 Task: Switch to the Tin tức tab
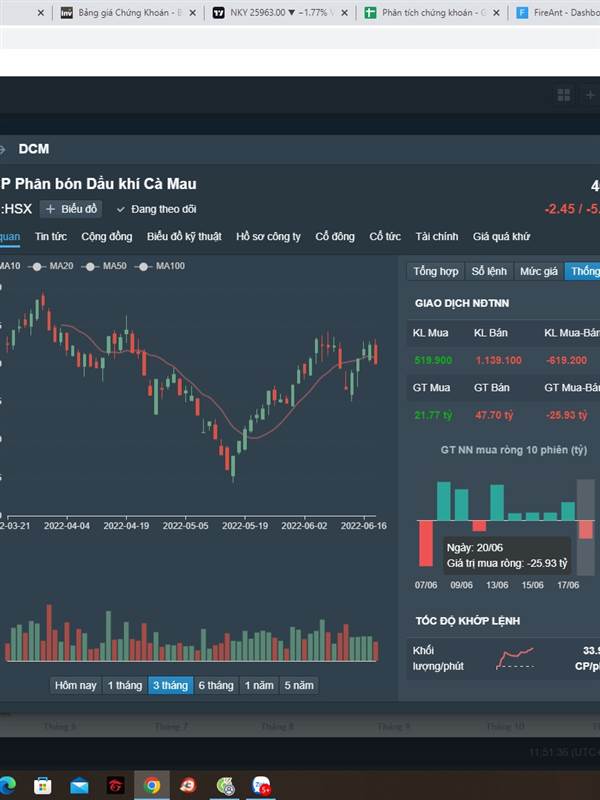tap(51, 236)
